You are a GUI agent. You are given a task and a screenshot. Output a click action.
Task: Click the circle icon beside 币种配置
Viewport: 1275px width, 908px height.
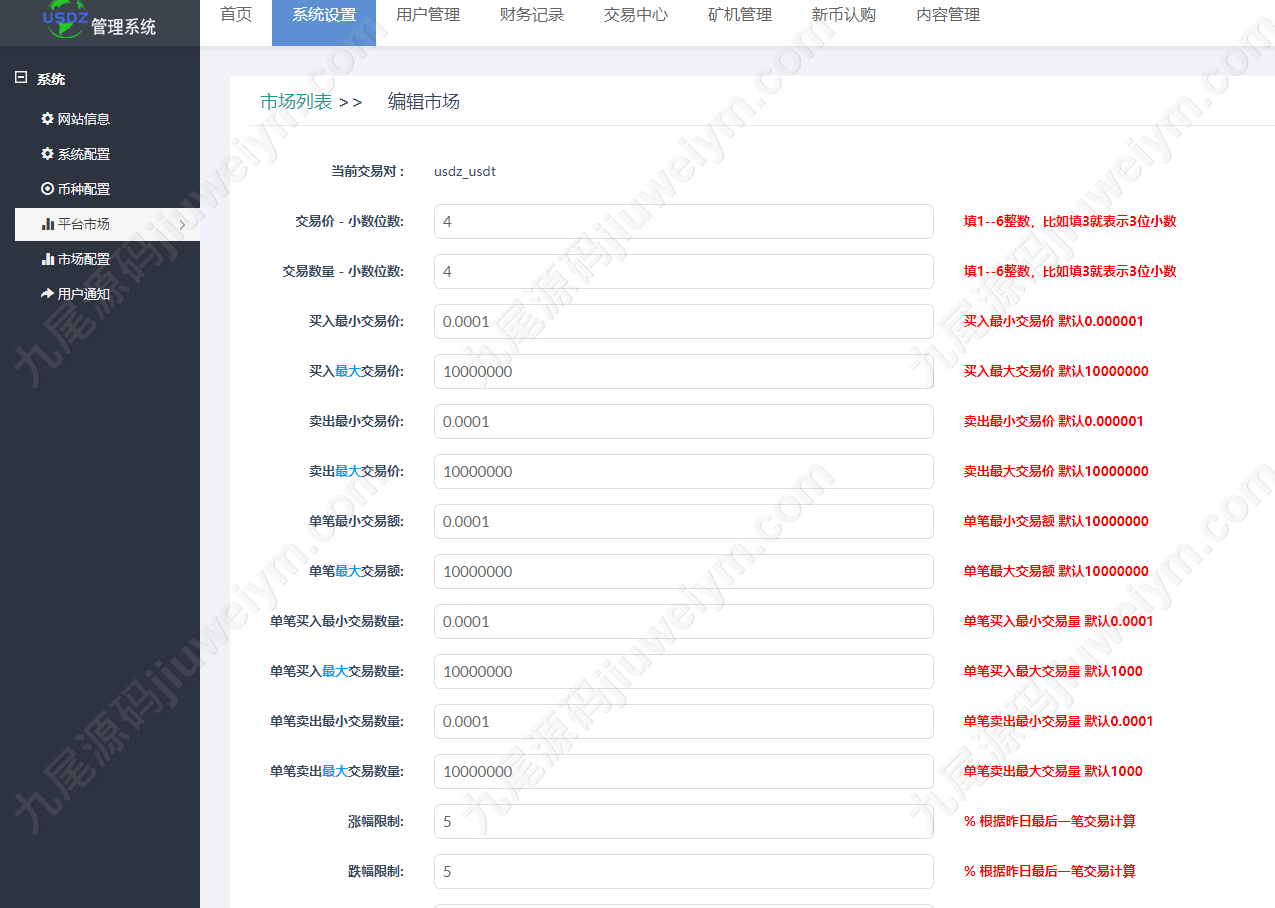pyautogui.click(x=47, y=189)
